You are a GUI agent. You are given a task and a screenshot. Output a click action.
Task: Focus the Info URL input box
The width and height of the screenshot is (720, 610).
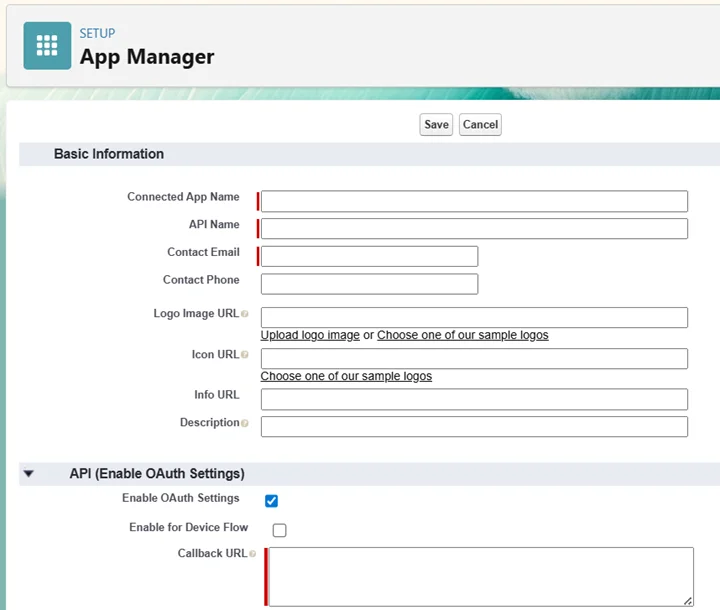474,399
